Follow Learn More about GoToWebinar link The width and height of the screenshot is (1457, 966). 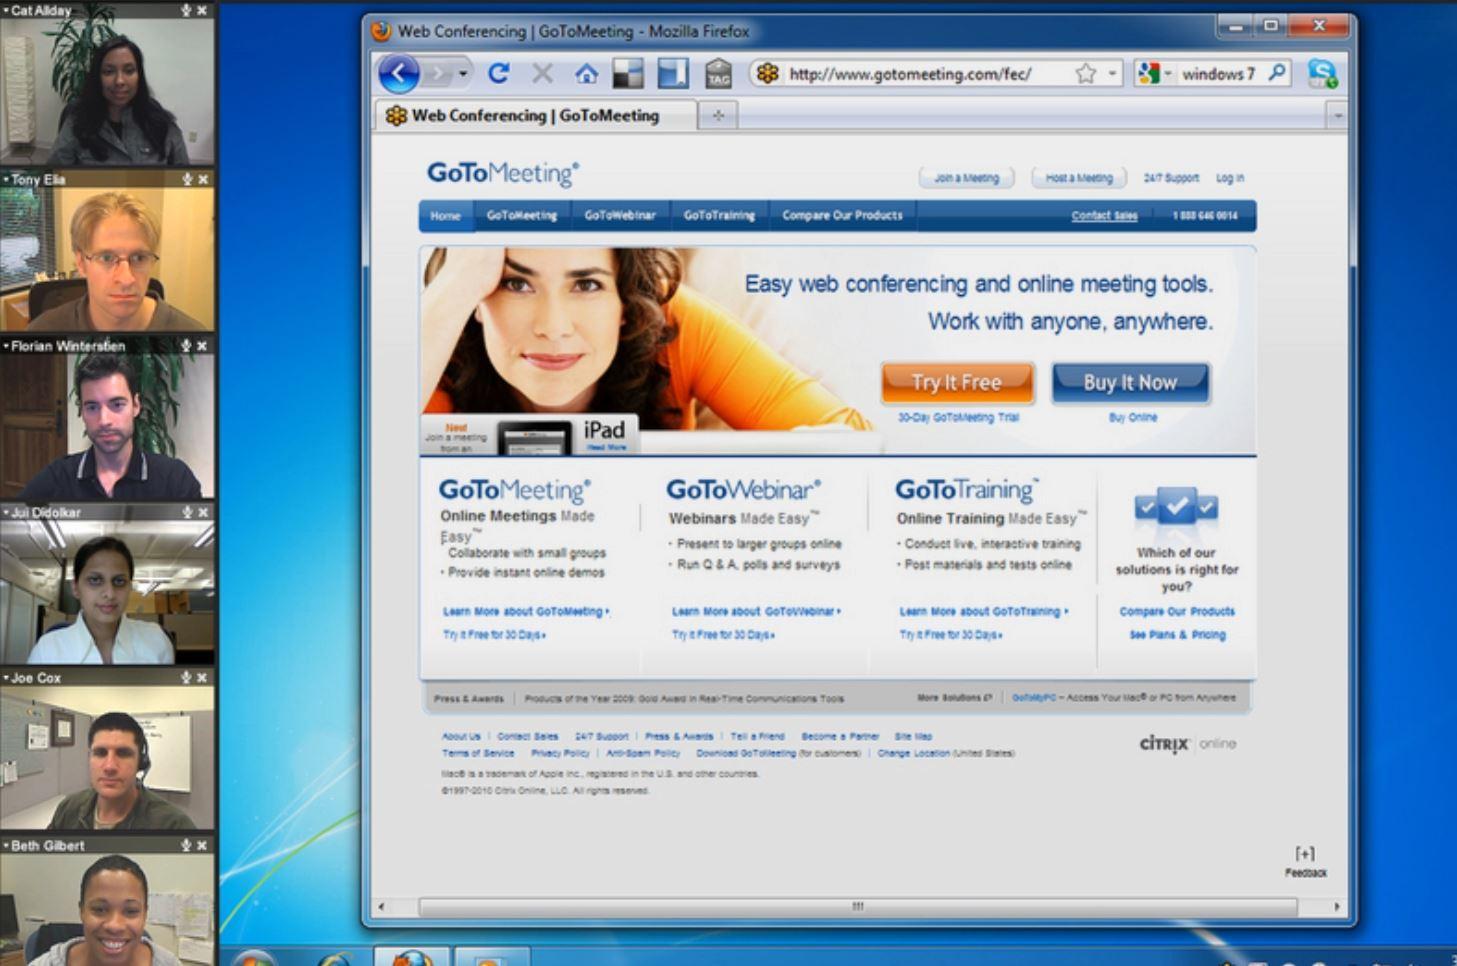(756, 611)
